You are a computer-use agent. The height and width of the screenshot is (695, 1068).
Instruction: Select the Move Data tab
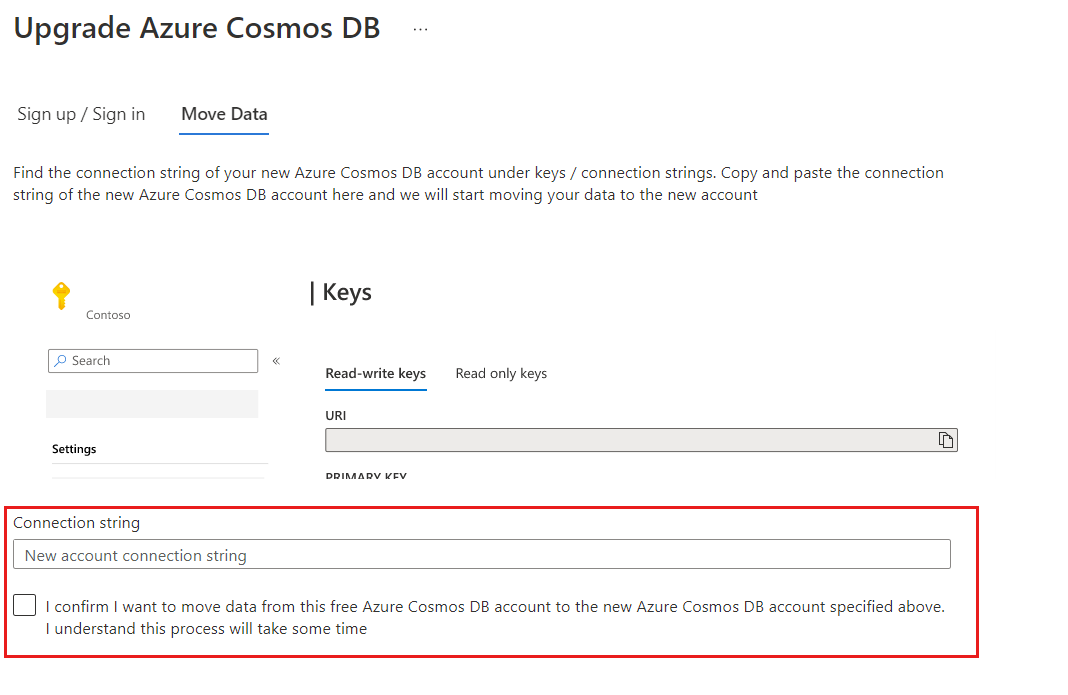pyautogui.click(x=224, y=114)
